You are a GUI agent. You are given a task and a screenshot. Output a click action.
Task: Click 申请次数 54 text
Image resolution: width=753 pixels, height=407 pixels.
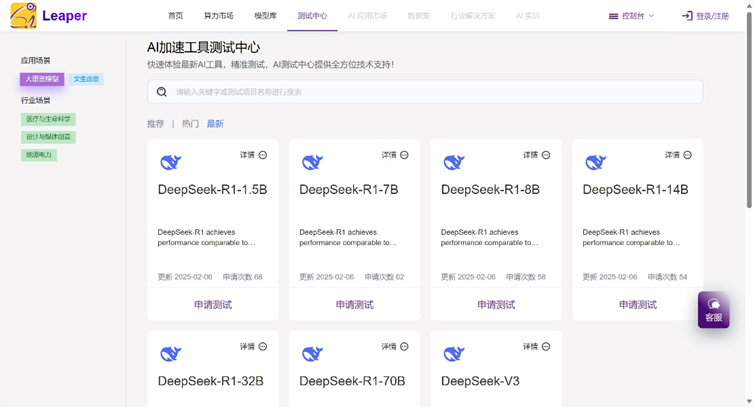click(x=668, y=277)
